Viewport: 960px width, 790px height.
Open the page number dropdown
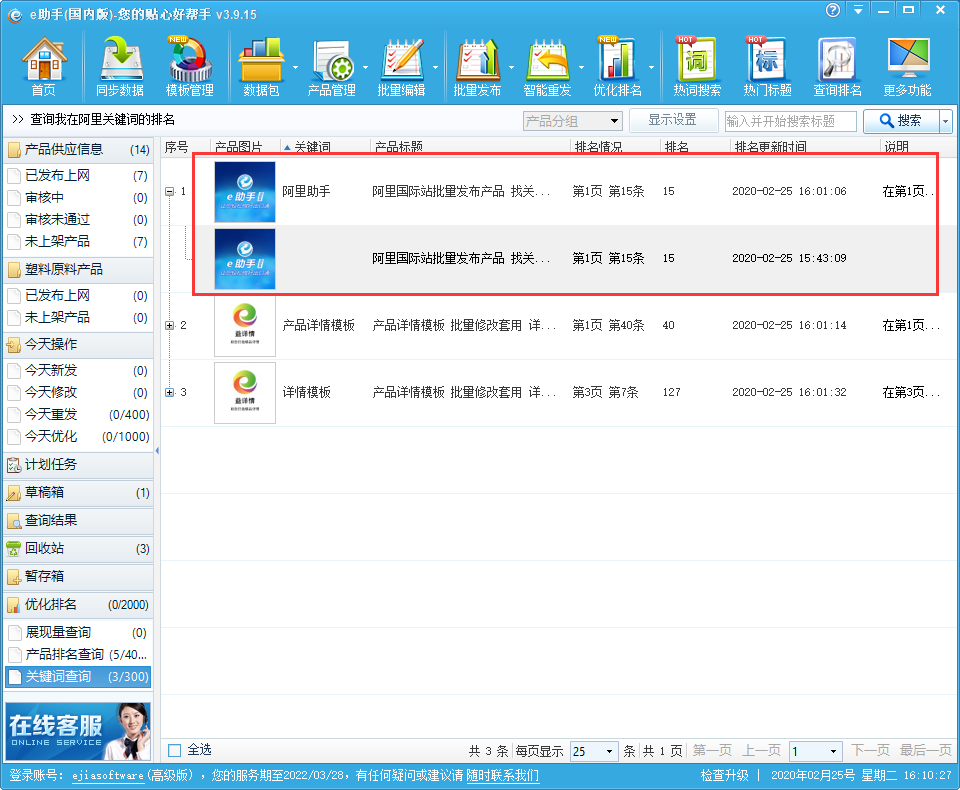tap(816, 751)
